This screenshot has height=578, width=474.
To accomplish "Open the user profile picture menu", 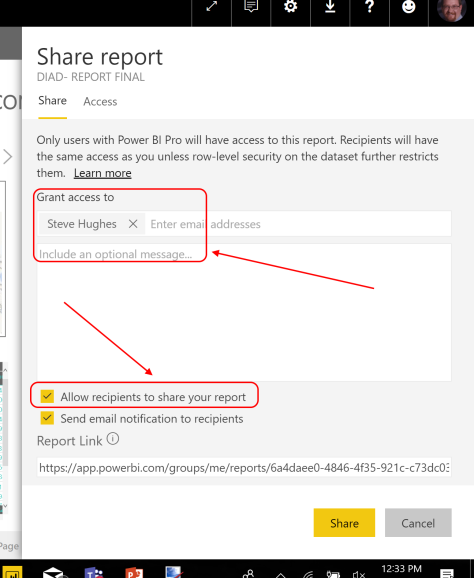I will (452, 9).
